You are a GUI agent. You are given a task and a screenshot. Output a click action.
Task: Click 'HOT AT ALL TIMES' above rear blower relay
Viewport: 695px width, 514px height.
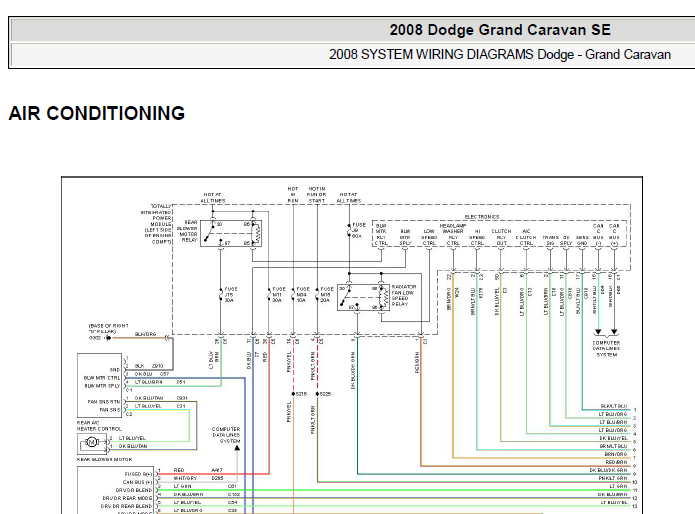click(x=213, y=198)
